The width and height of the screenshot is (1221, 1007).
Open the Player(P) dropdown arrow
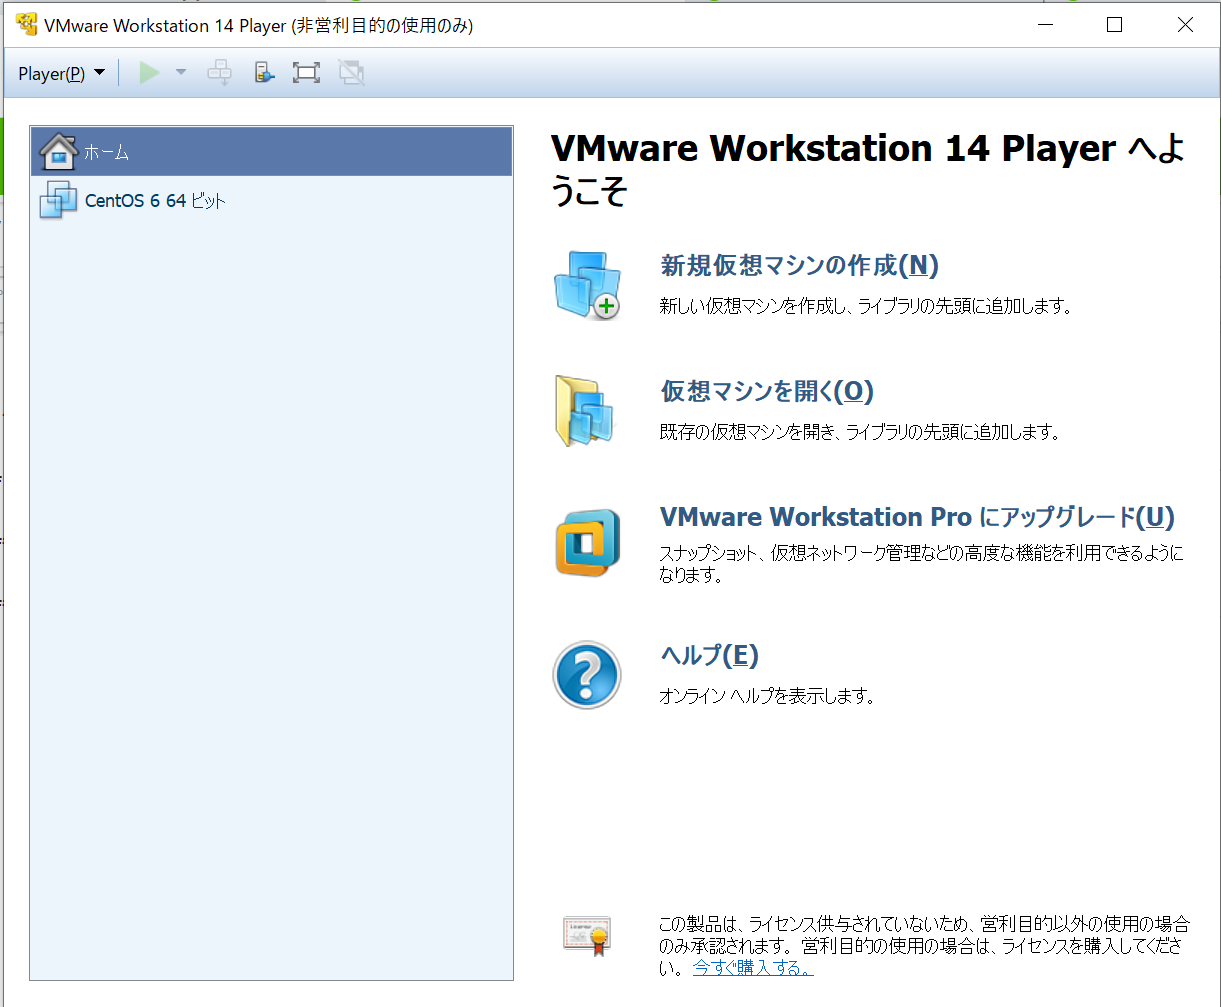point(99,72)
